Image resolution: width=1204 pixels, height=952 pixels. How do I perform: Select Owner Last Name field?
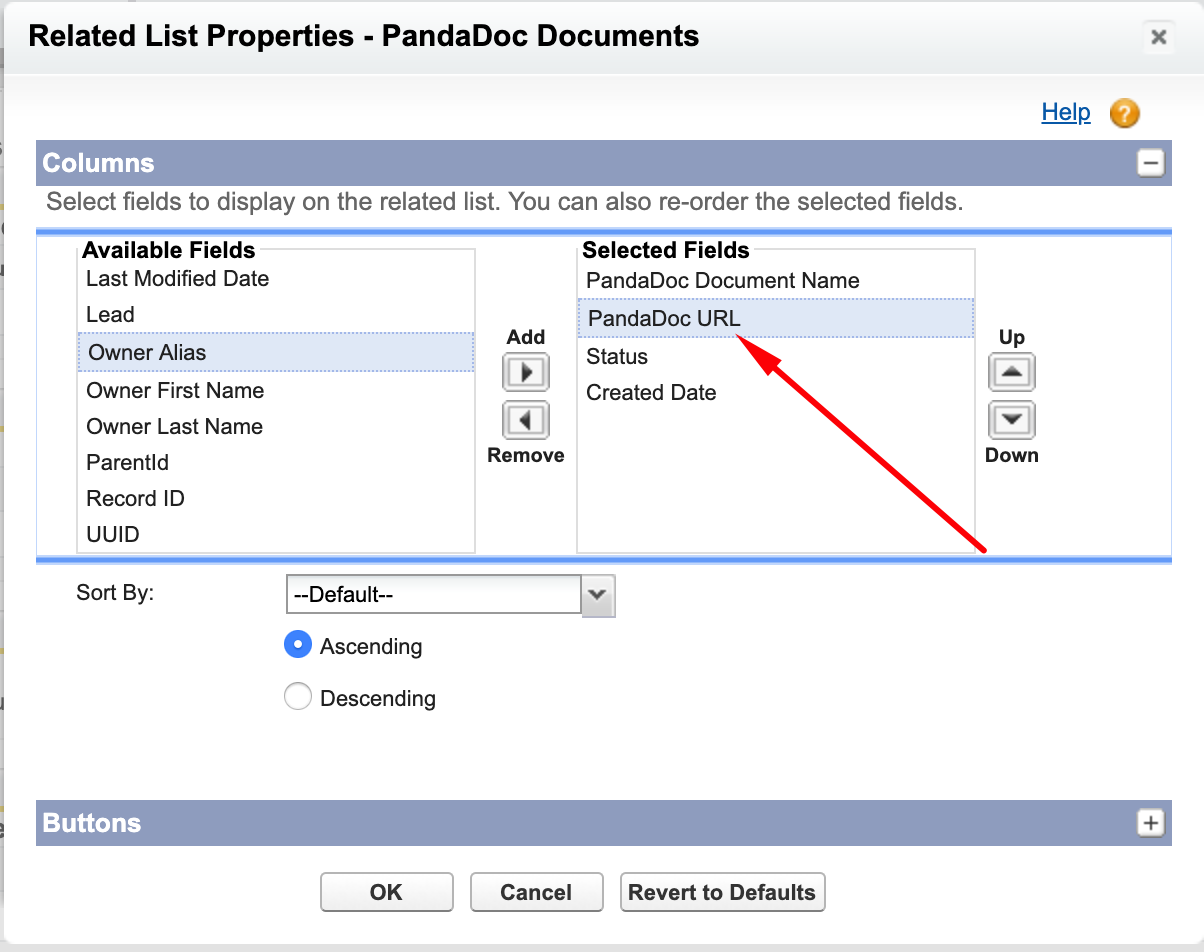(276, 427)
